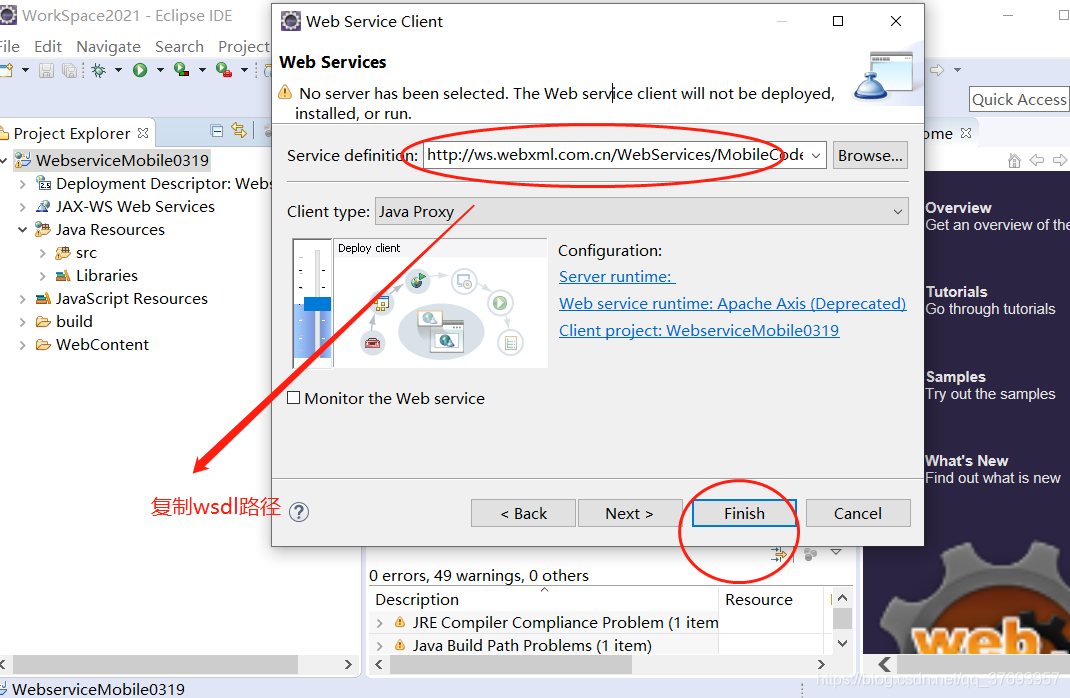This screenshot has height=698, width=1070.
Task: Open dropdown next to External Tools icon
Action: [244, 70]
